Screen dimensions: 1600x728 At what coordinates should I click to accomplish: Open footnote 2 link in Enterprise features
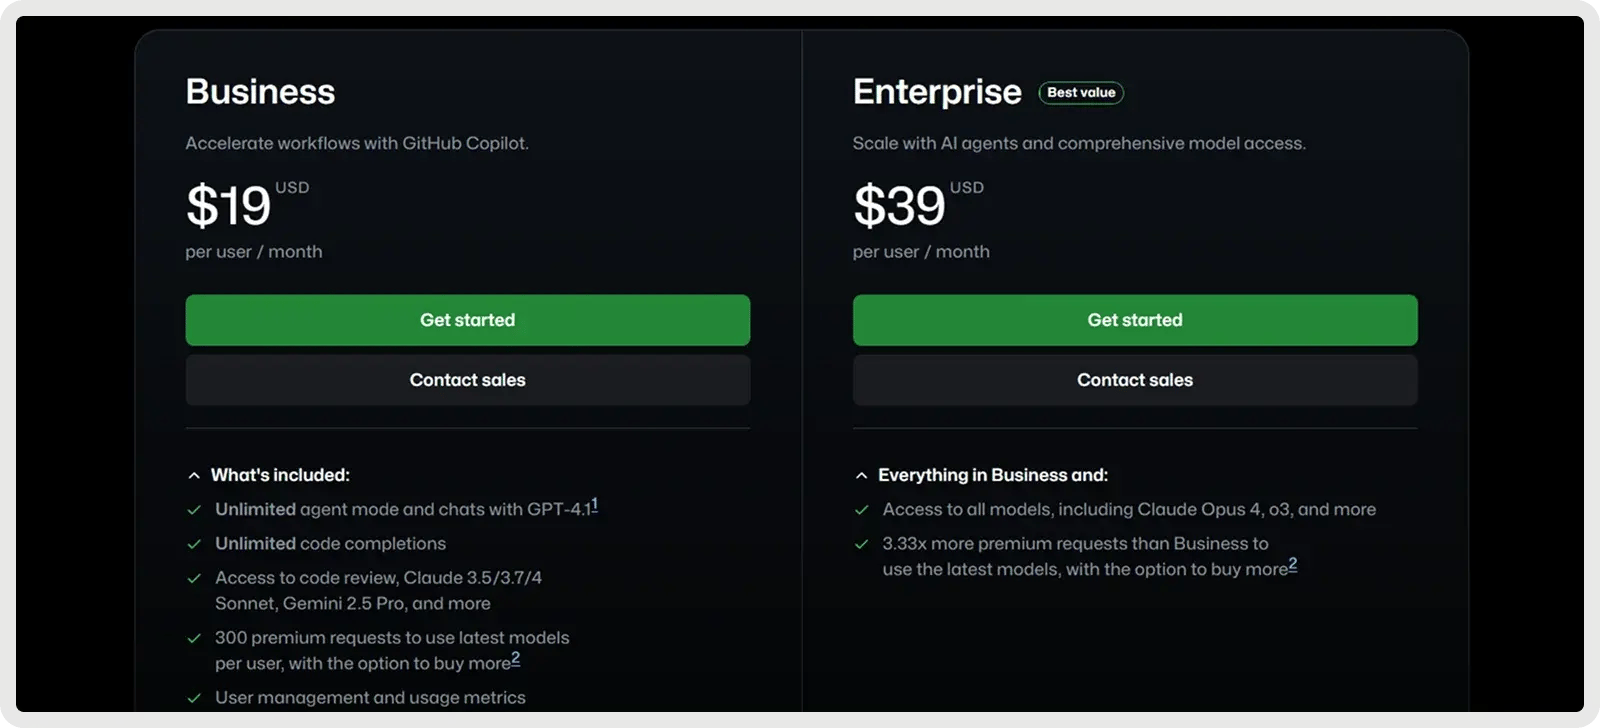(x=1292, y=565)
